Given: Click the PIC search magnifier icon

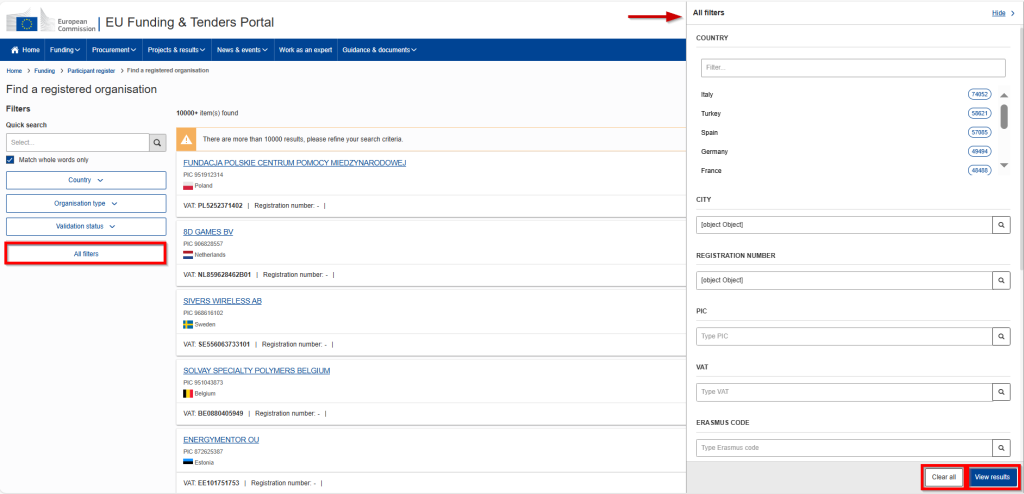Looking at the screenshot, I should tap(1001, 337).
